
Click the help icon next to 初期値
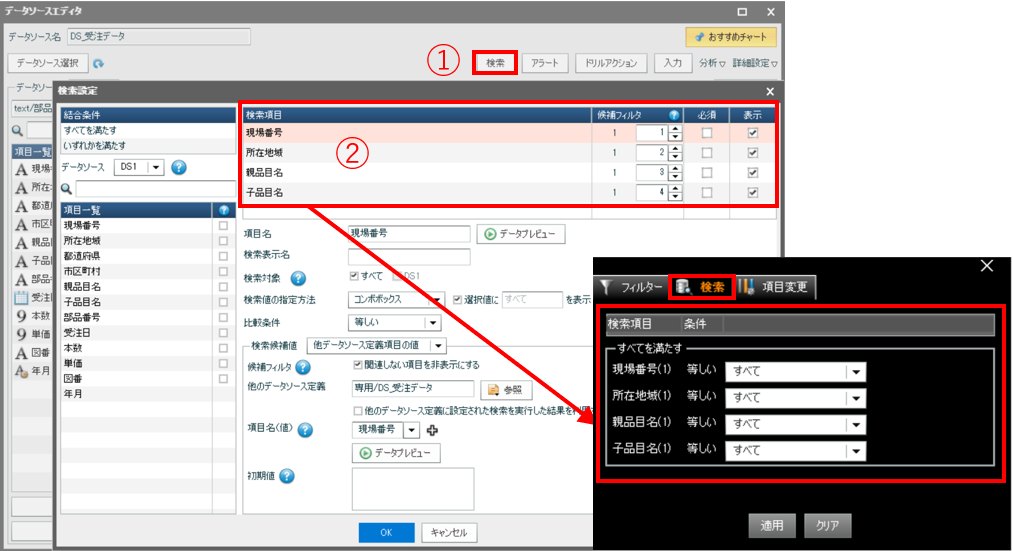pyautogui.click(x=287, y=475)
